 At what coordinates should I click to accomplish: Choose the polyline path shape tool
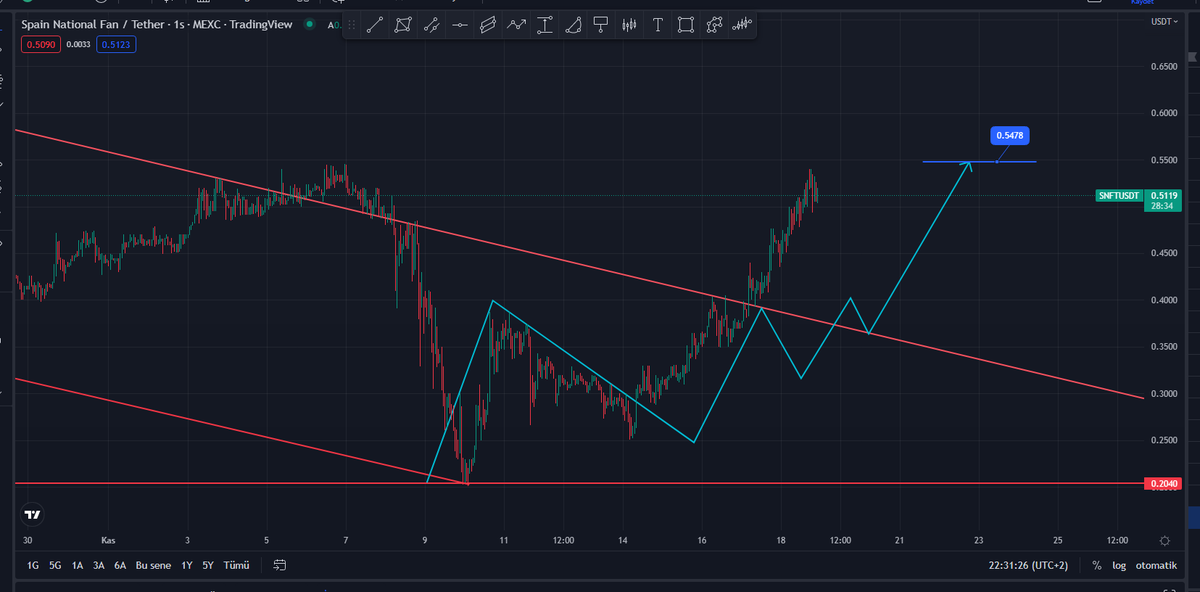tap(714, 25)
